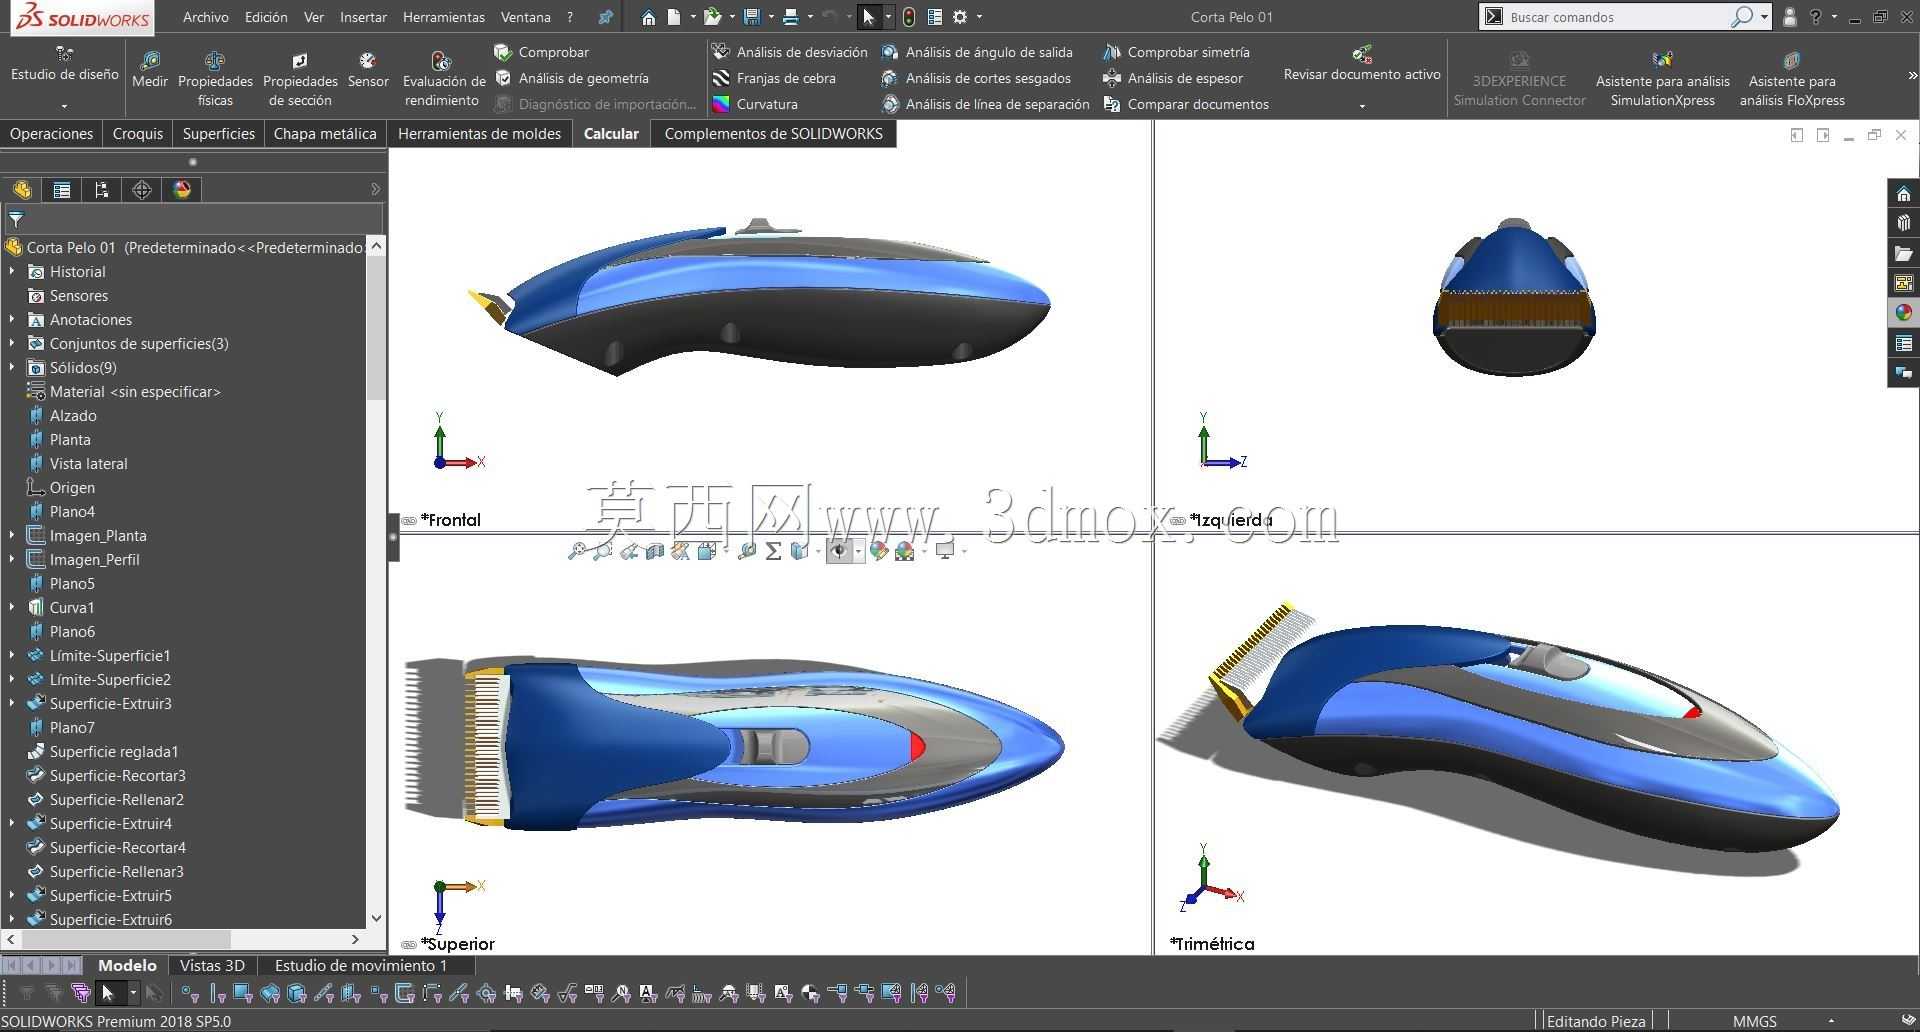Open Análisis de ángulo de salida
1920x1032 pixels.
[x=977, y=52]
